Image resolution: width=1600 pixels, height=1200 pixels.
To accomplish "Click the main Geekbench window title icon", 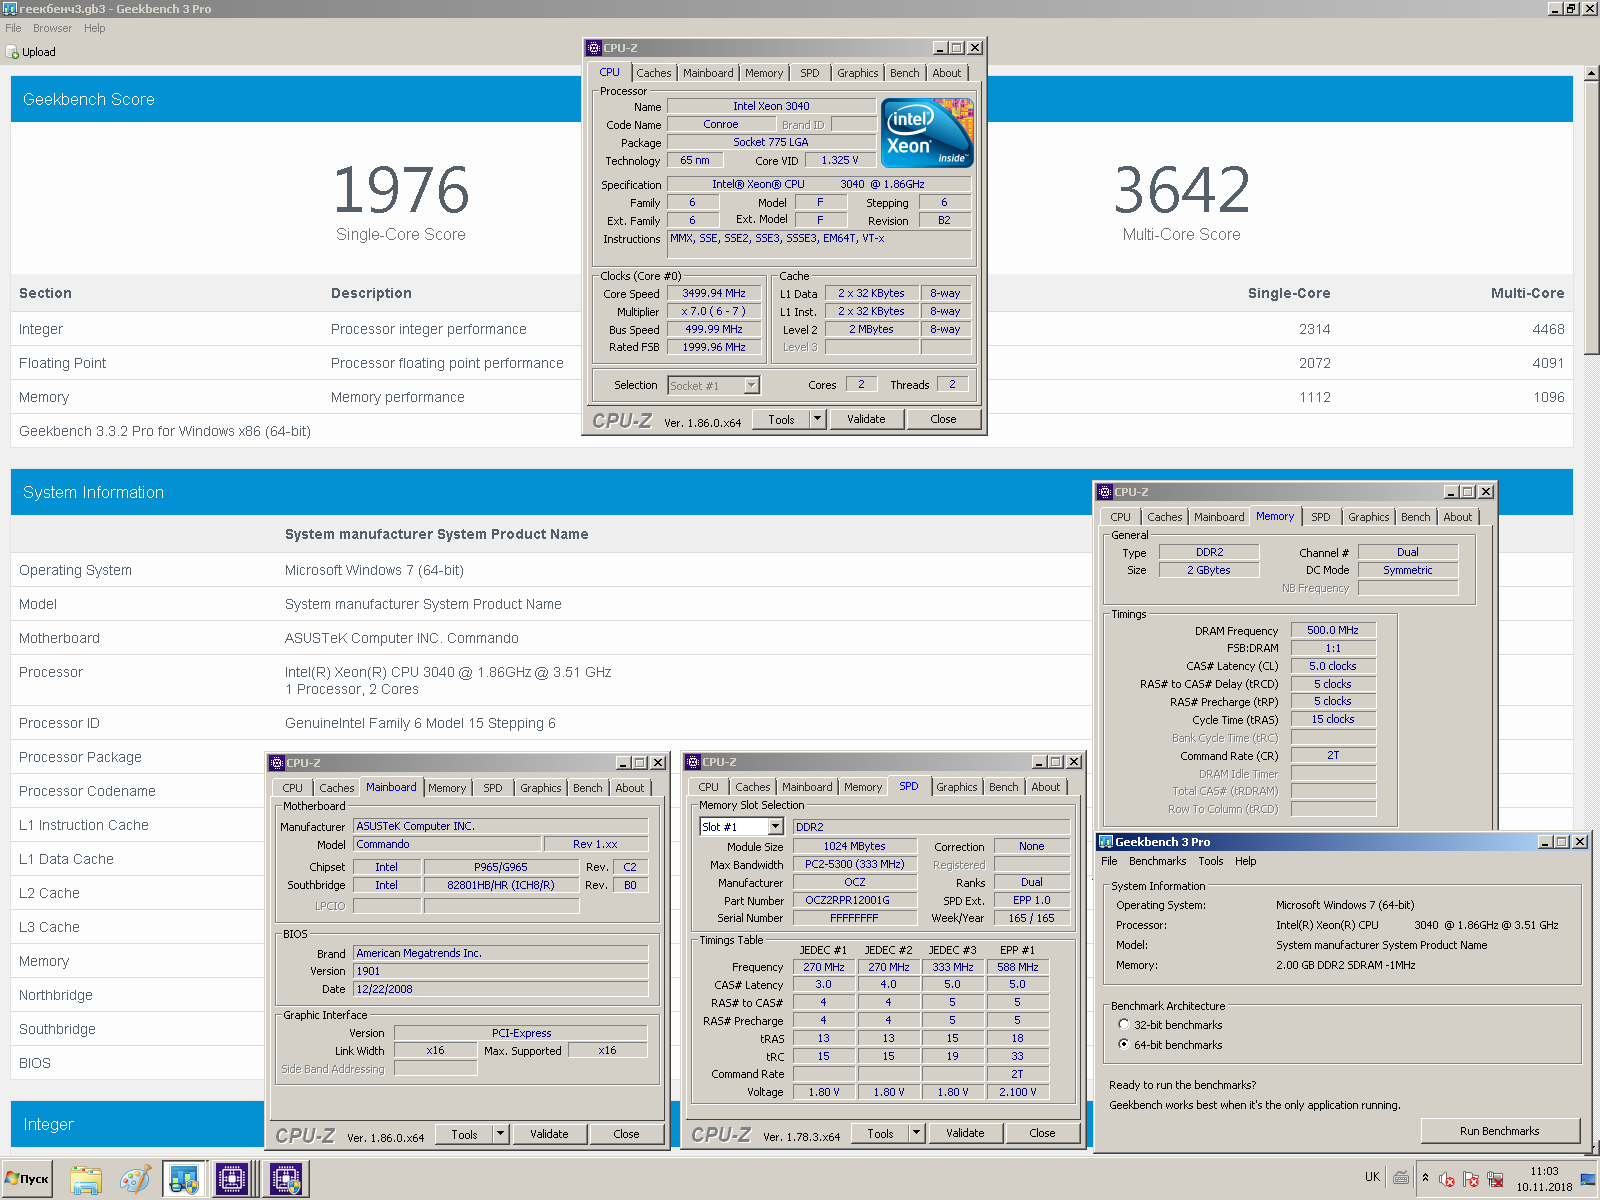I will pyautogui.click(x=9, y=8).
